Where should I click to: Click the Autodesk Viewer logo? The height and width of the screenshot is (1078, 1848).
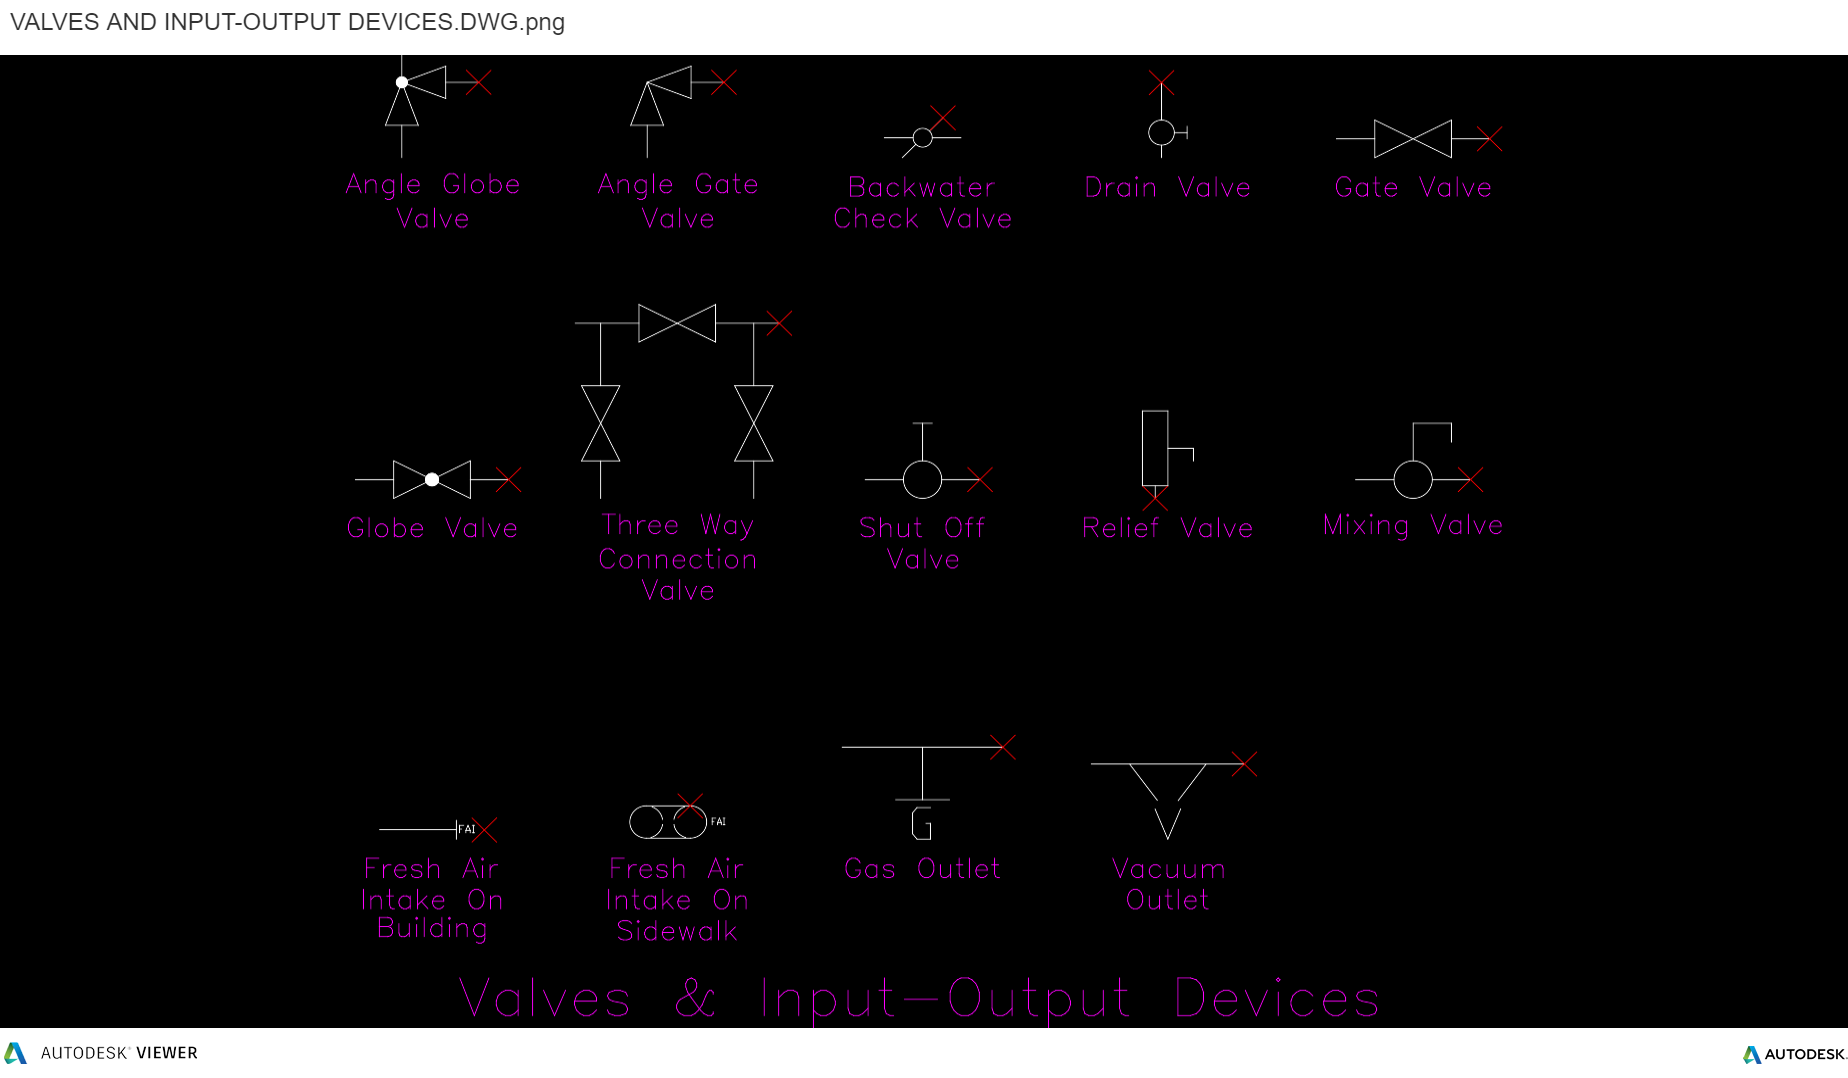(102, 1053)
